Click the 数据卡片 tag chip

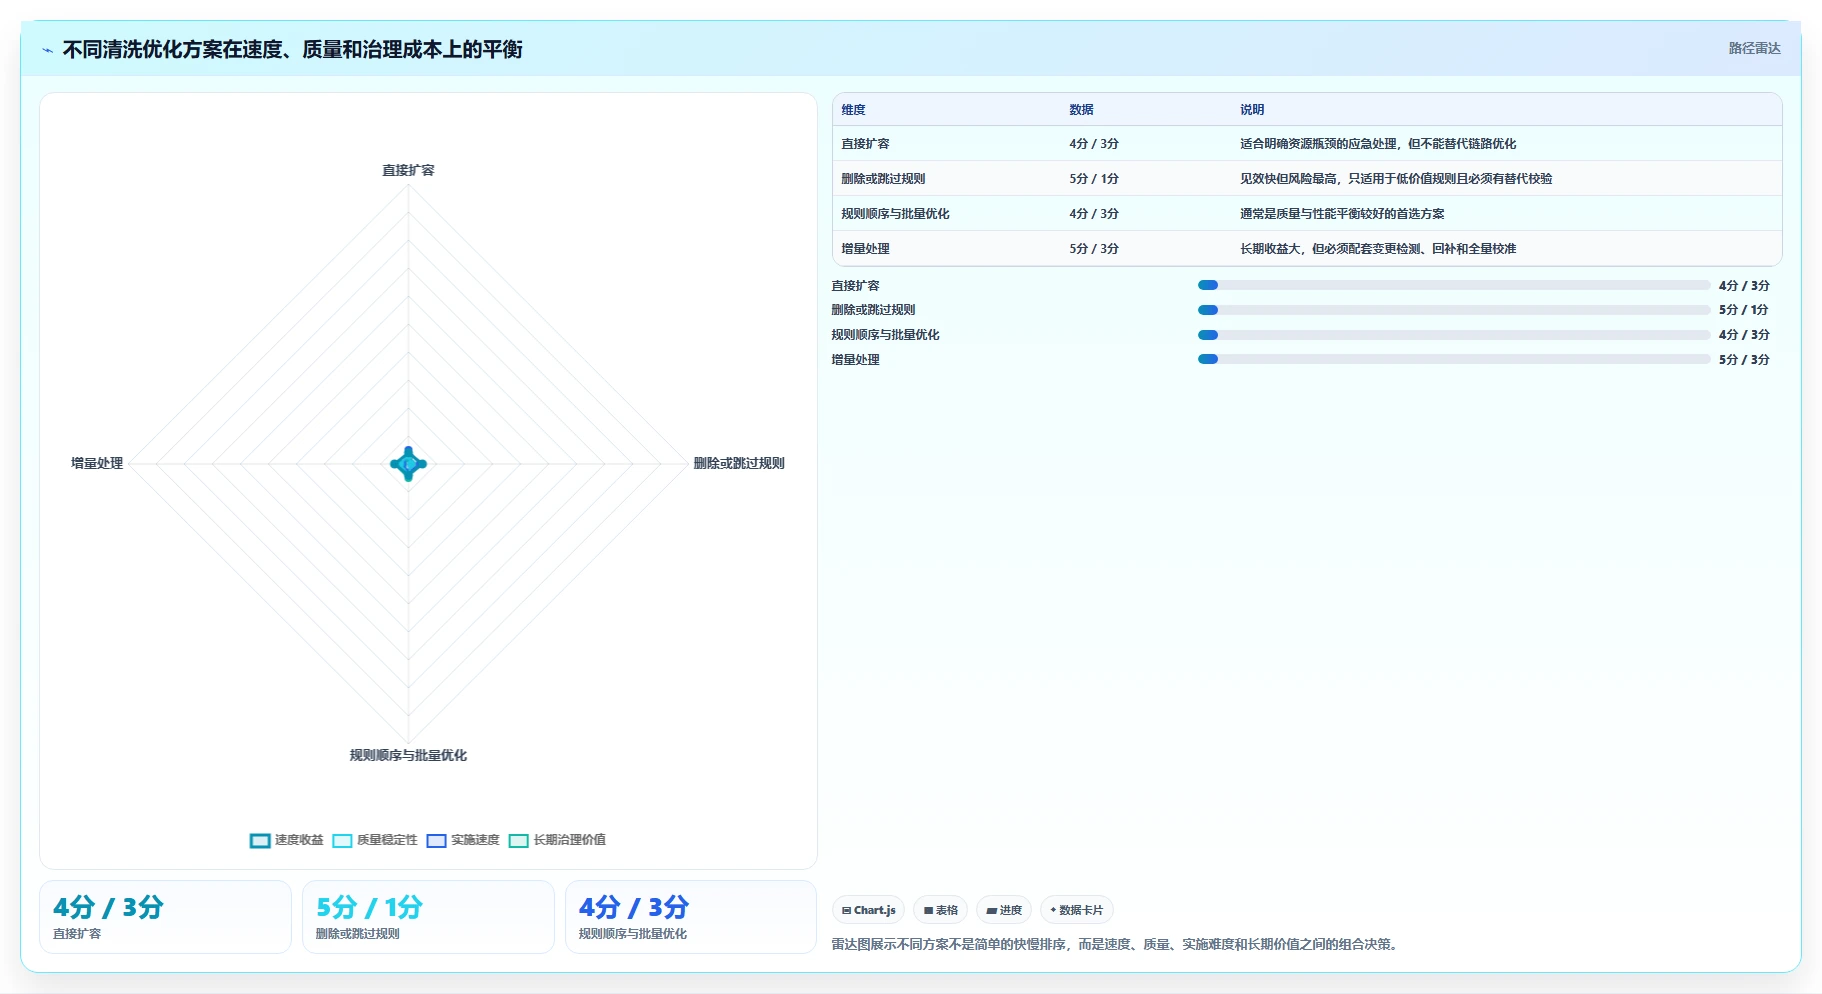1076,910
